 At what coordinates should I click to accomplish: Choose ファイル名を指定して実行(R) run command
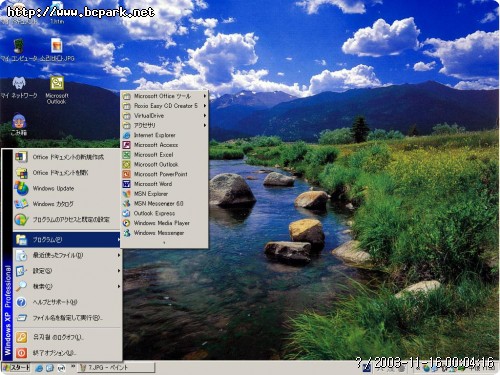tap(67, 318)
